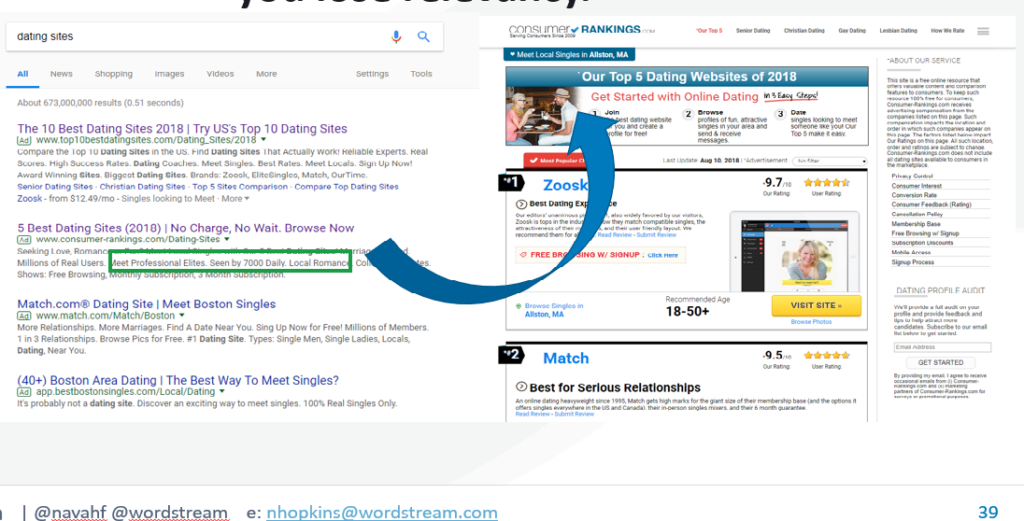Viewport: 1024px width, 521px height.
Task: Click Conversion Rate in sidebar list
Action: point(914,195)
